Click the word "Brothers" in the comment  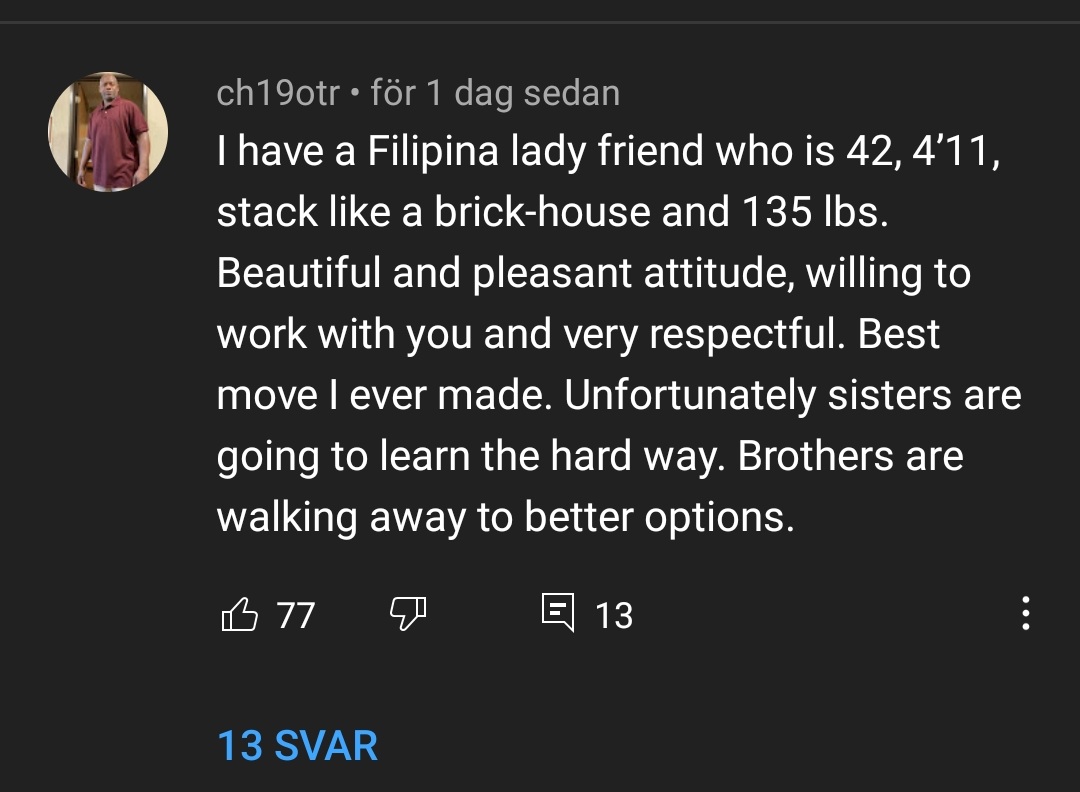tap(816, 456)
